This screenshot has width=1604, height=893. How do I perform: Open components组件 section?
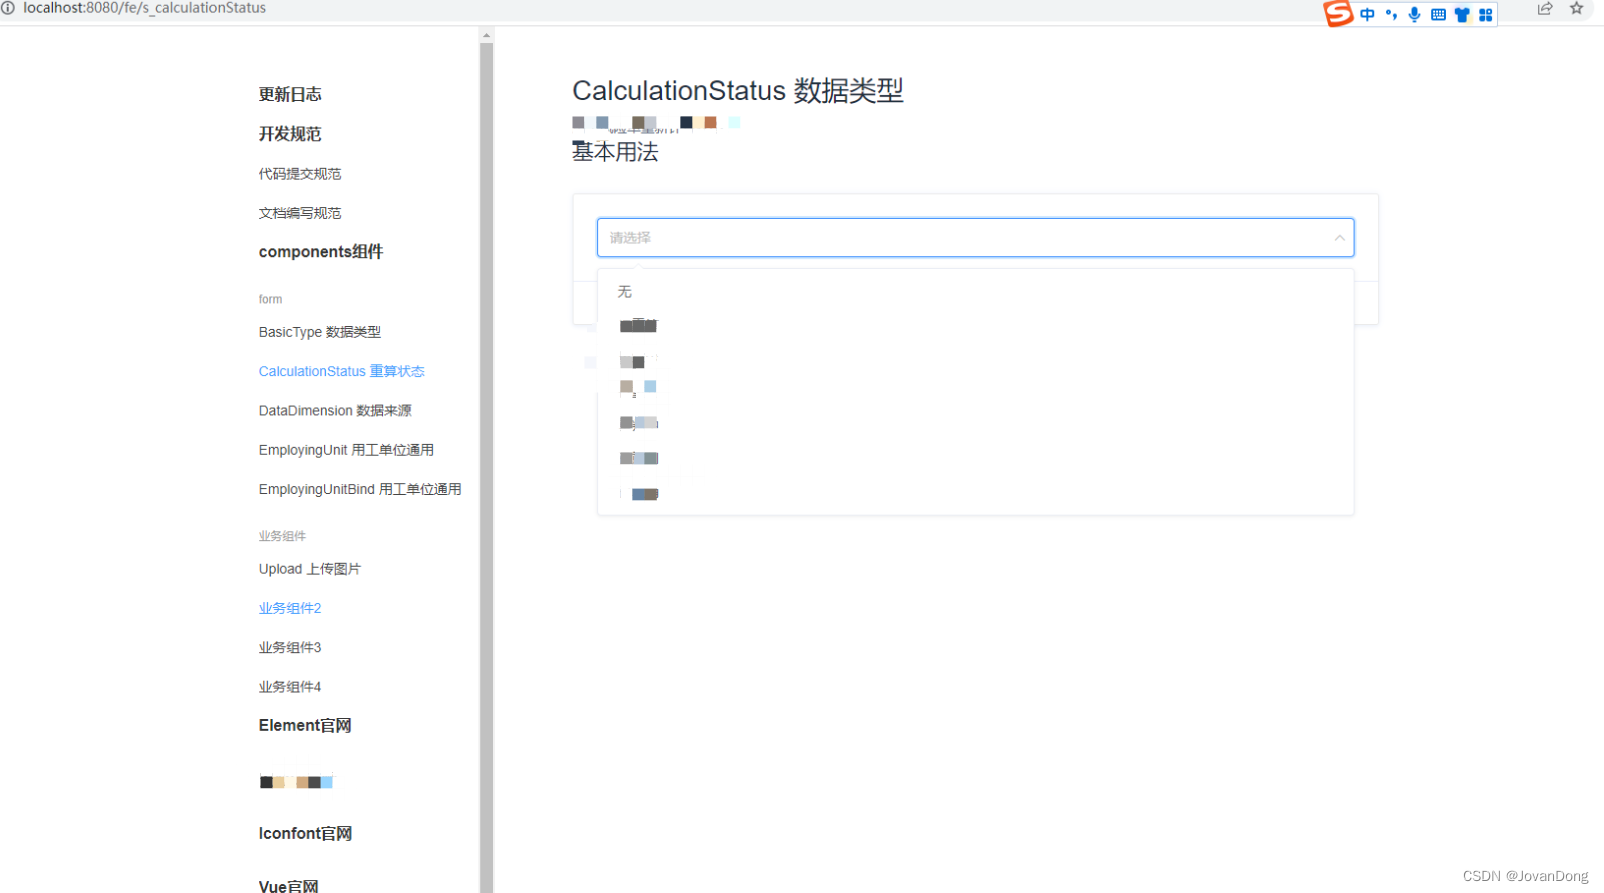pos(321,252)
